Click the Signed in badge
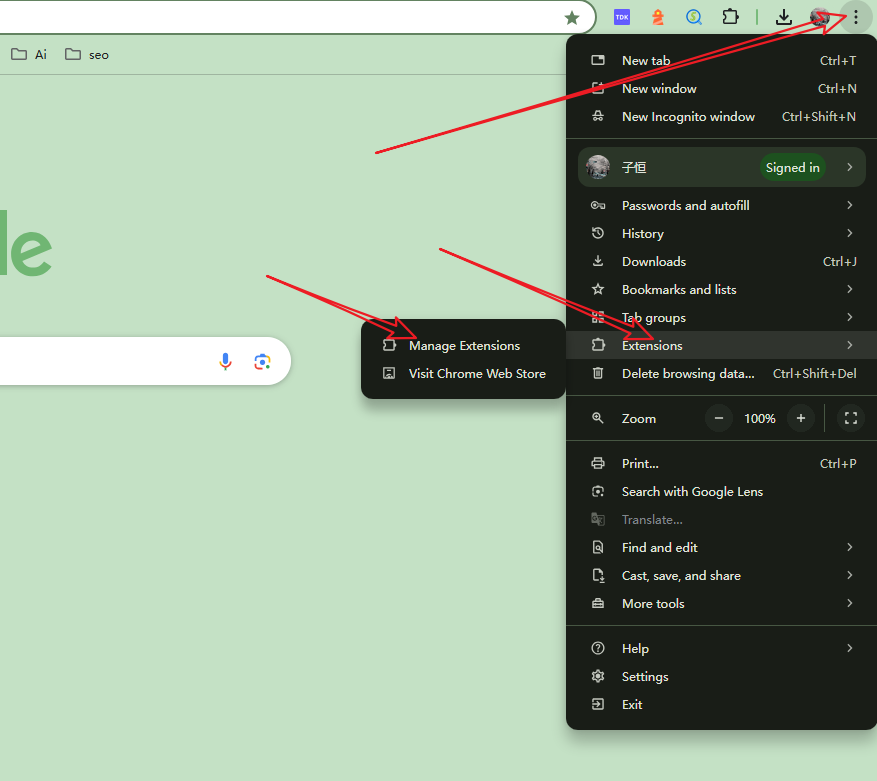The image size is (877, 781). (x=792, y=167)
